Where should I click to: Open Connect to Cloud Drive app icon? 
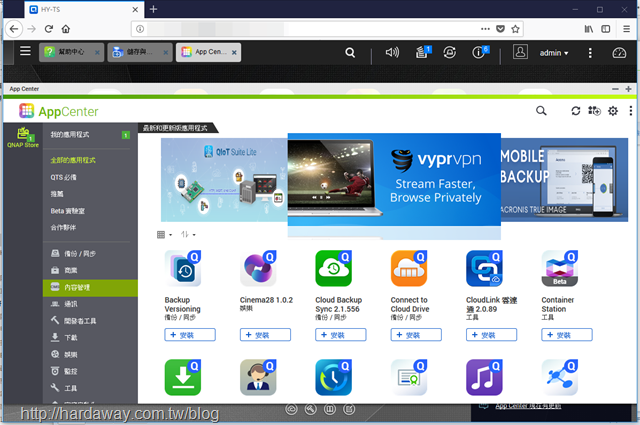(409, 269)
